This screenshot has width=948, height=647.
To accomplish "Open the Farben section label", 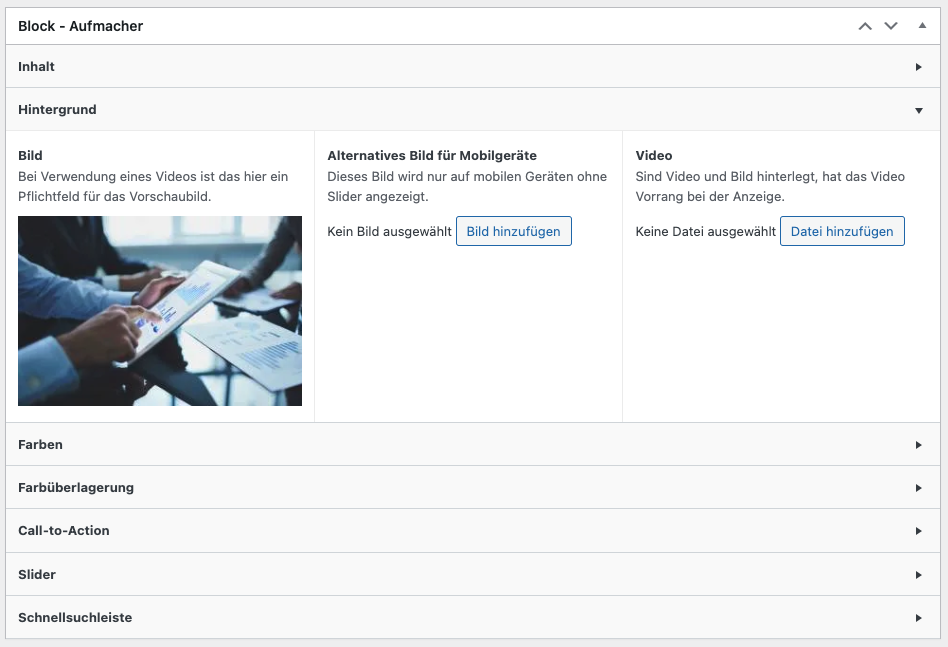I will (41, 445).
